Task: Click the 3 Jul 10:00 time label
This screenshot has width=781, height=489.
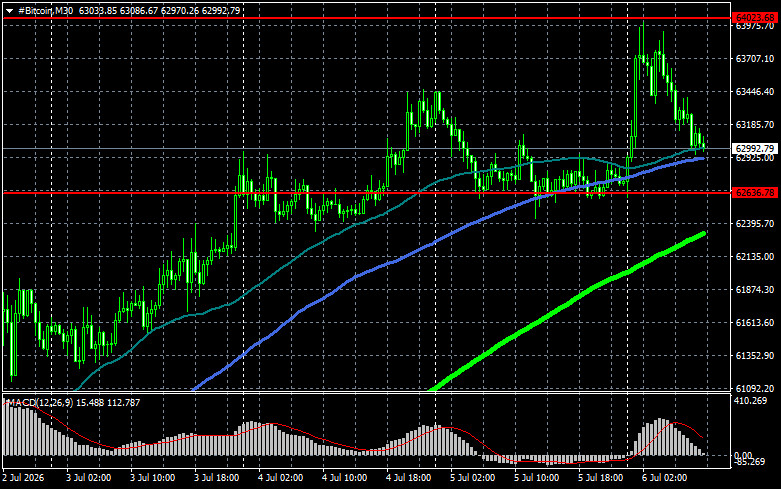Action: coord(152,478)
